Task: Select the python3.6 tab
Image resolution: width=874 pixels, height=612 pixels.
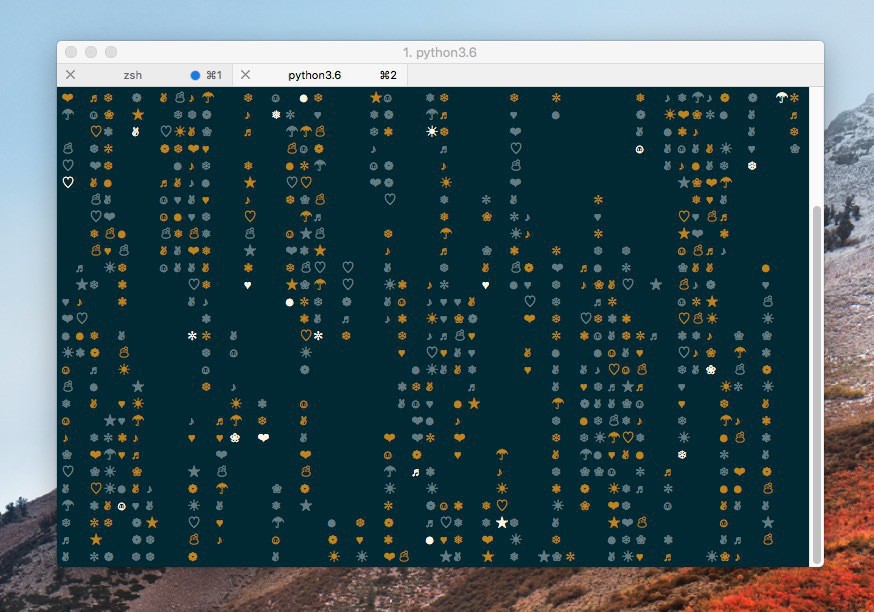Action: 320,75
